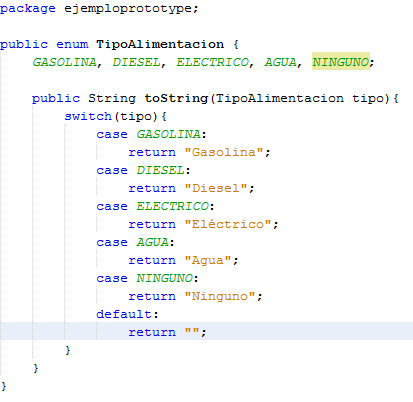Select the DIESEL enum constant in declaration list
413x402 pixels.
tap(137, 62)
